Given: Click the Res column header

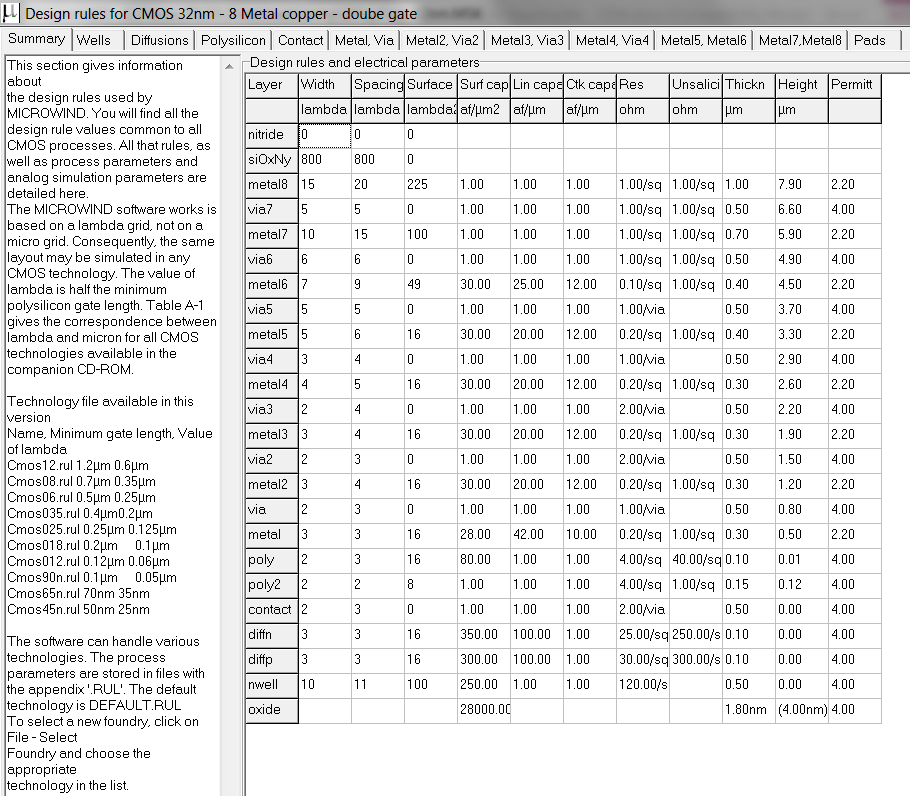Looking at the screenshot, I should [x=642, y=85].
